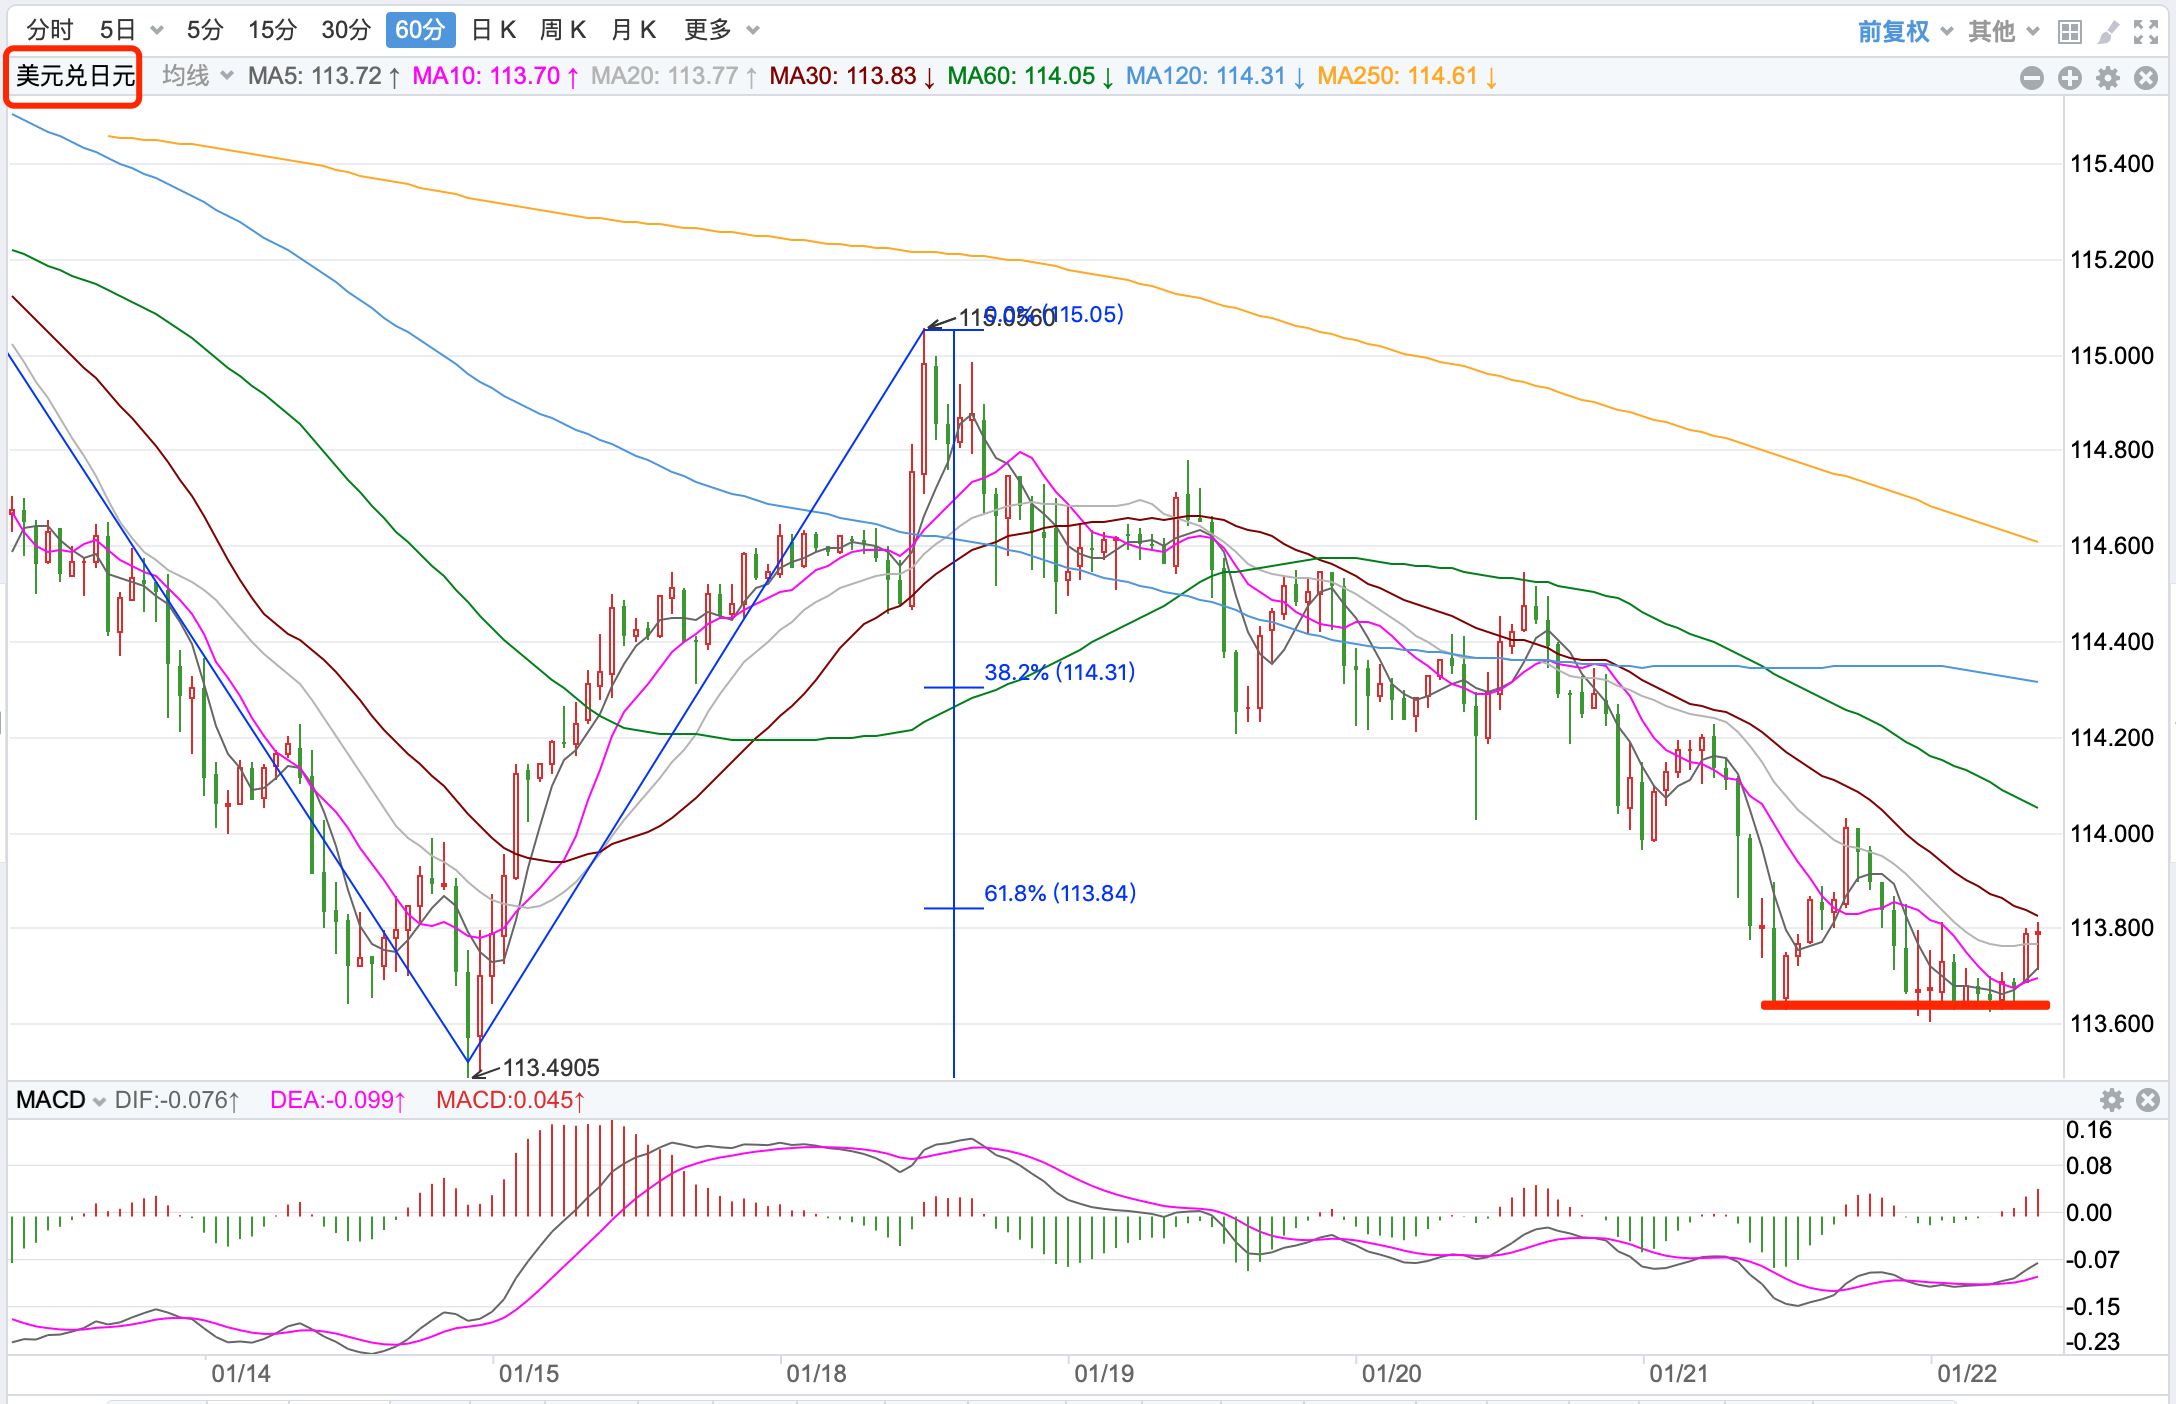
Task: Zoom out chart with minus circle icon
Action: [x=2031, y=78]
